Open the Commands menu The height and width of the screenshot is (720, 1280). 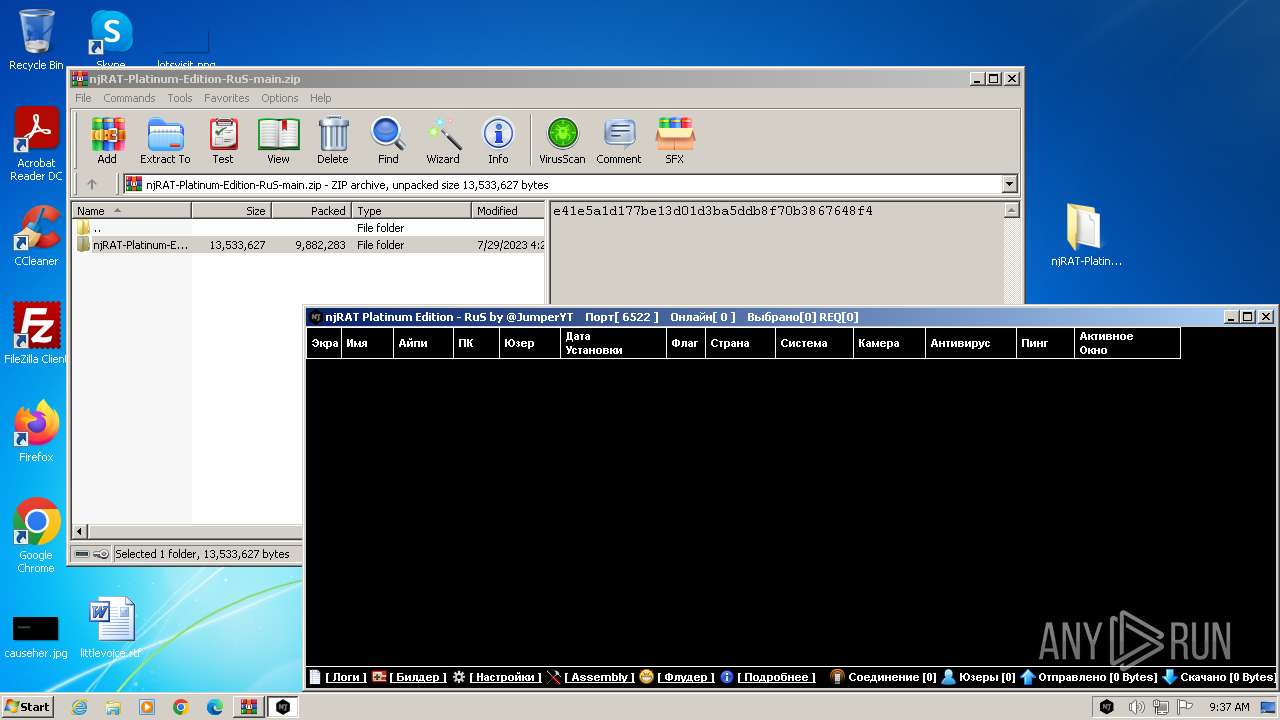(x=129, y=98)
